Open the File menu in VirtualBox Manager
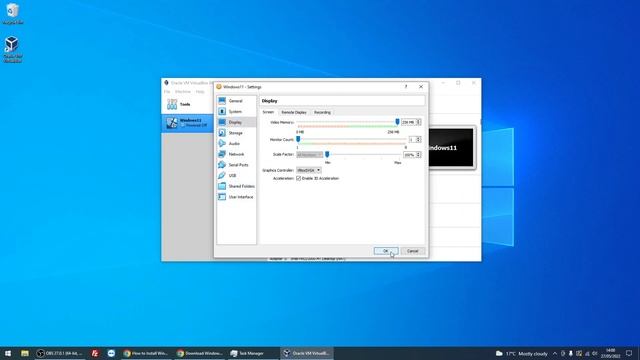Image resolution: width=640 pixels, height=360 pixels. coord(167,92)
